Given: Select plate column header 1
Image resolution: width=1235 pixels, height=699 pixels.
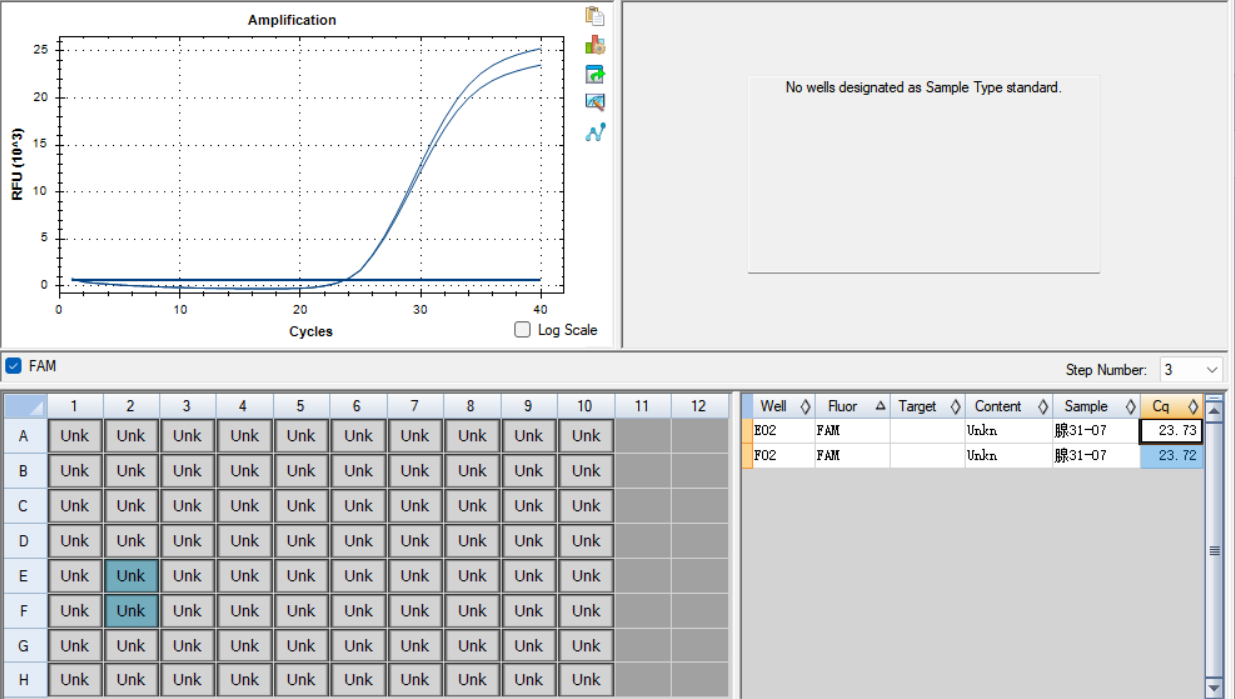Looking at the screenshot, I should 74,406.
